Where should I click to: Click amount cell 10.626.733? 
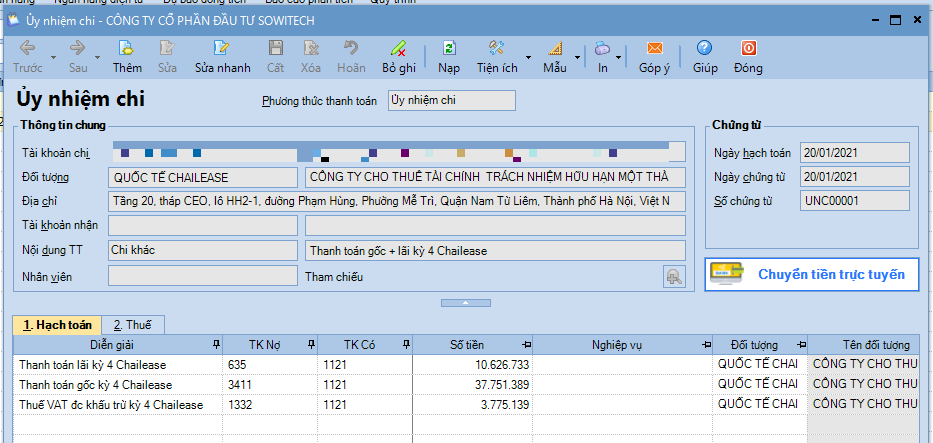(x=472, y=365)
